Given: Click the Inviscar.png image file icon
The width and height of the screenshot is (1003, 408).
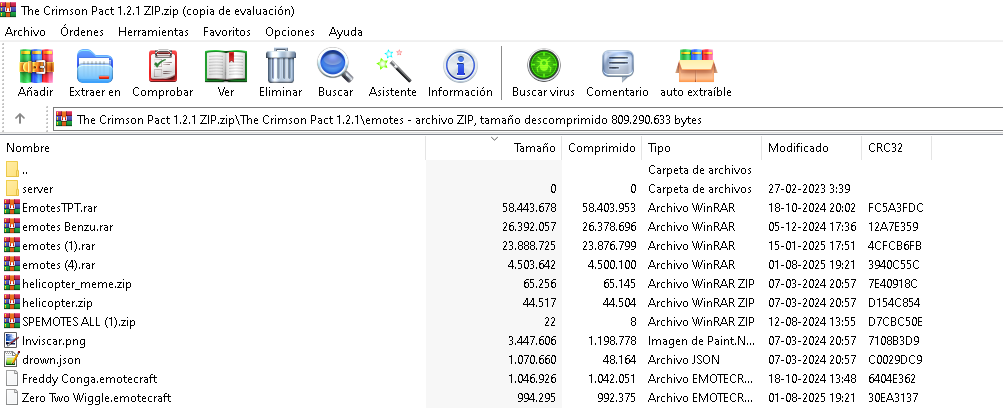Looking at the screenshot, I should click(12, 340).
